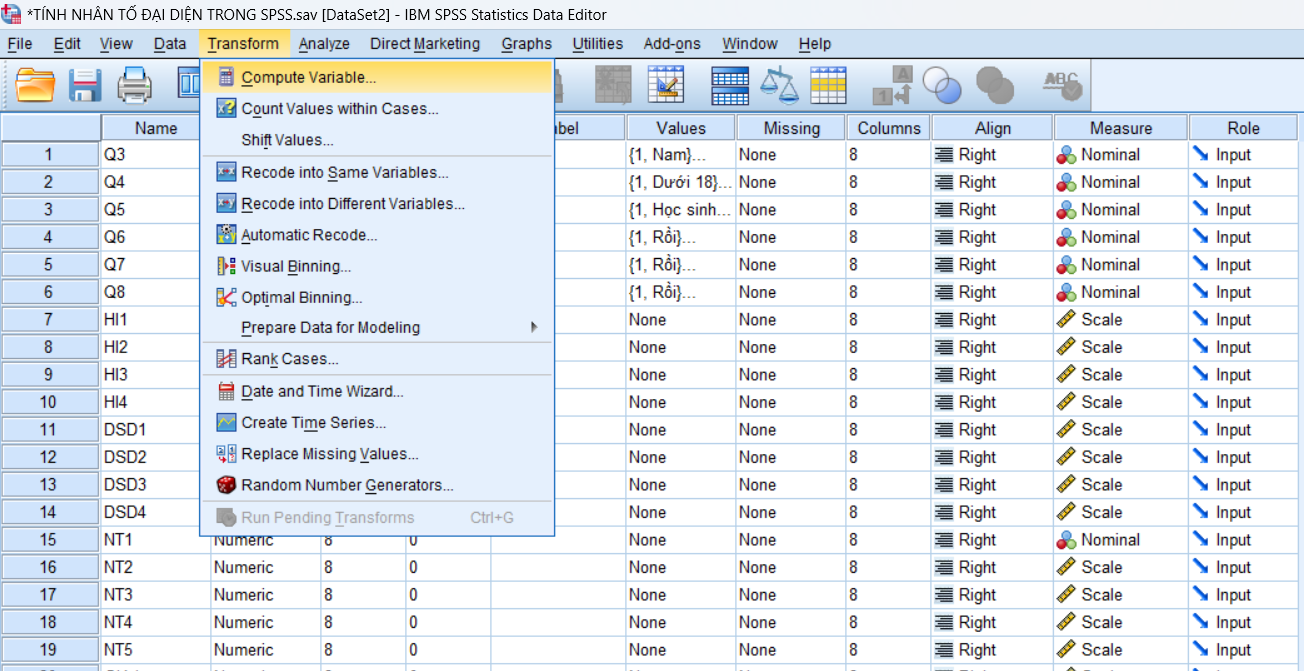Click the Weight Cases balance scale icon

pos(780,85)
